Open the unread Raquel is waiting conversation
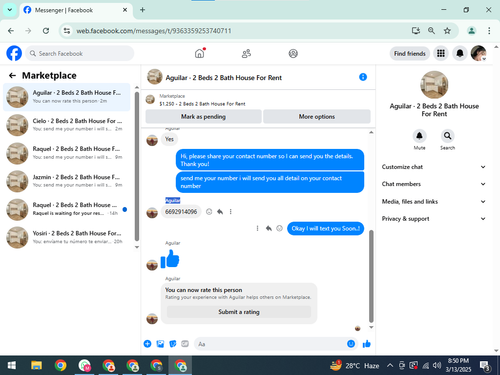 pyautogui.click(x=67, y=209)
